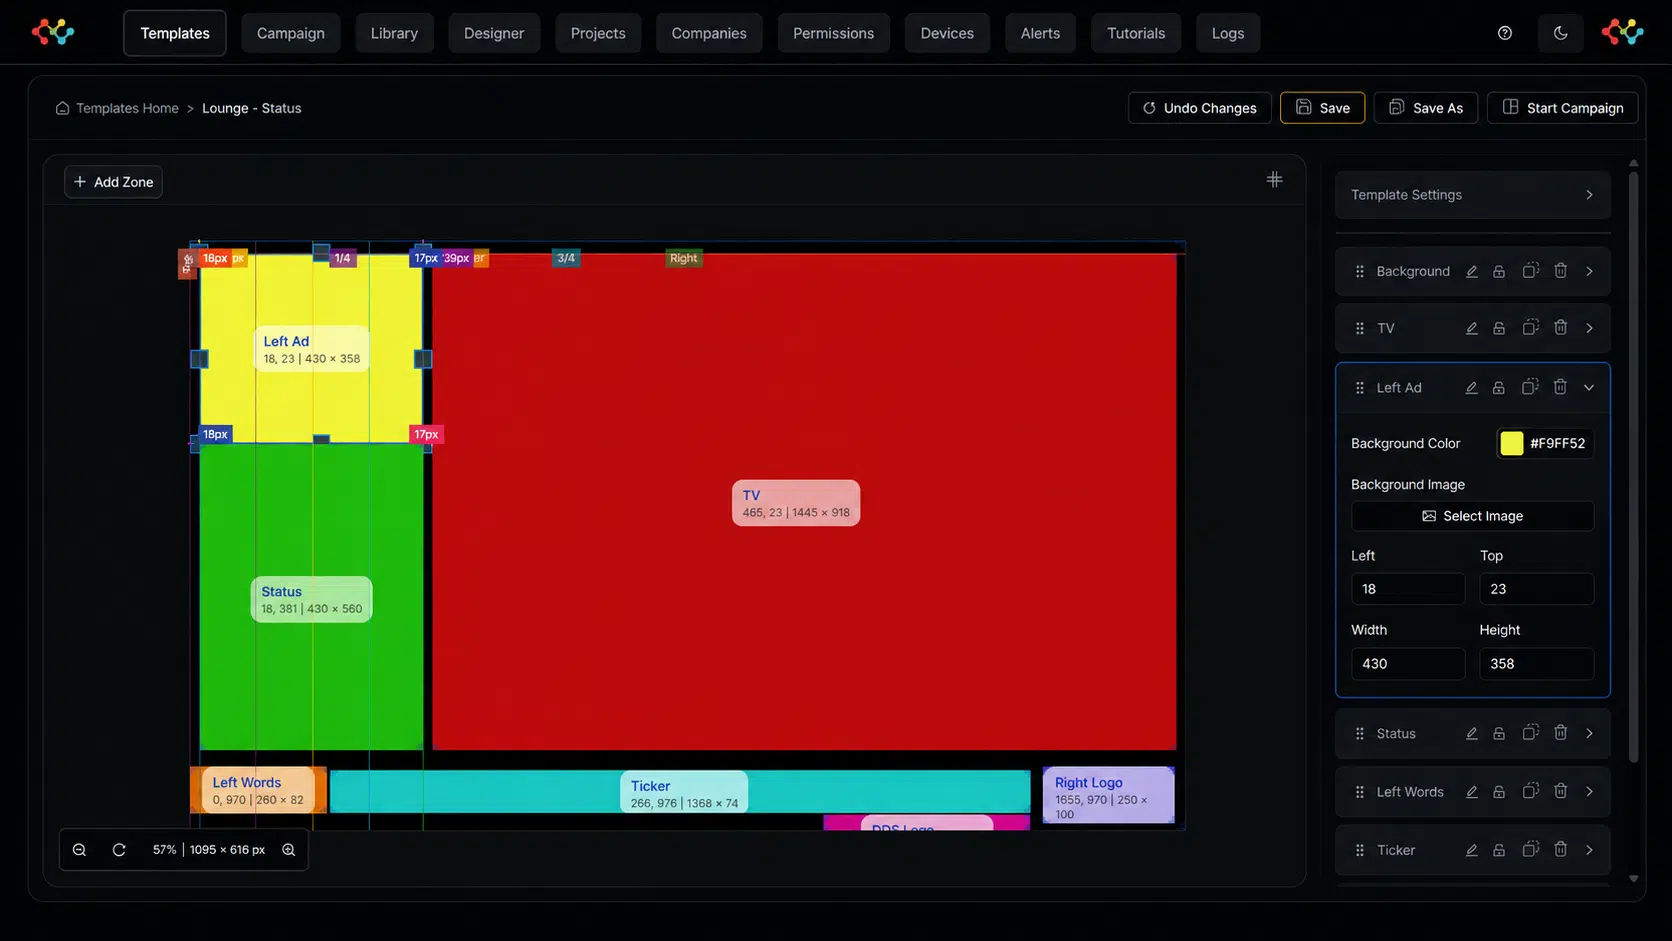The image size is (1672, 941).
Task: Open the user profile logo at top right
Action: pyautogui.click(x=1622, y=32)
